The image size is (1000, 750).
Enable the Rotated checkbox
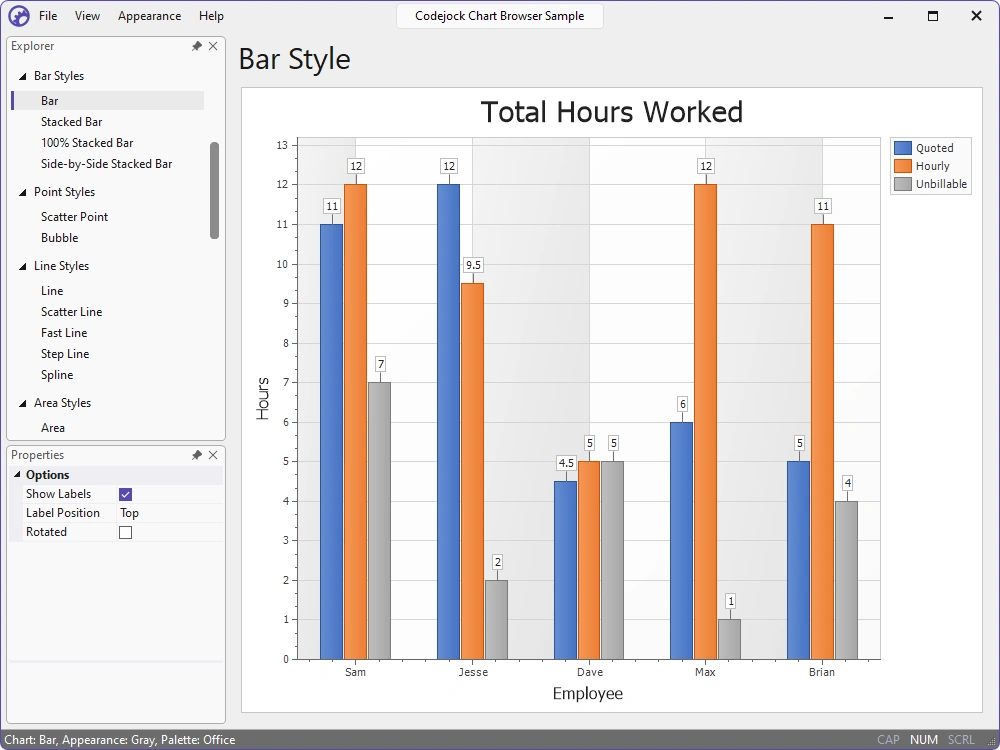(126, 533)
